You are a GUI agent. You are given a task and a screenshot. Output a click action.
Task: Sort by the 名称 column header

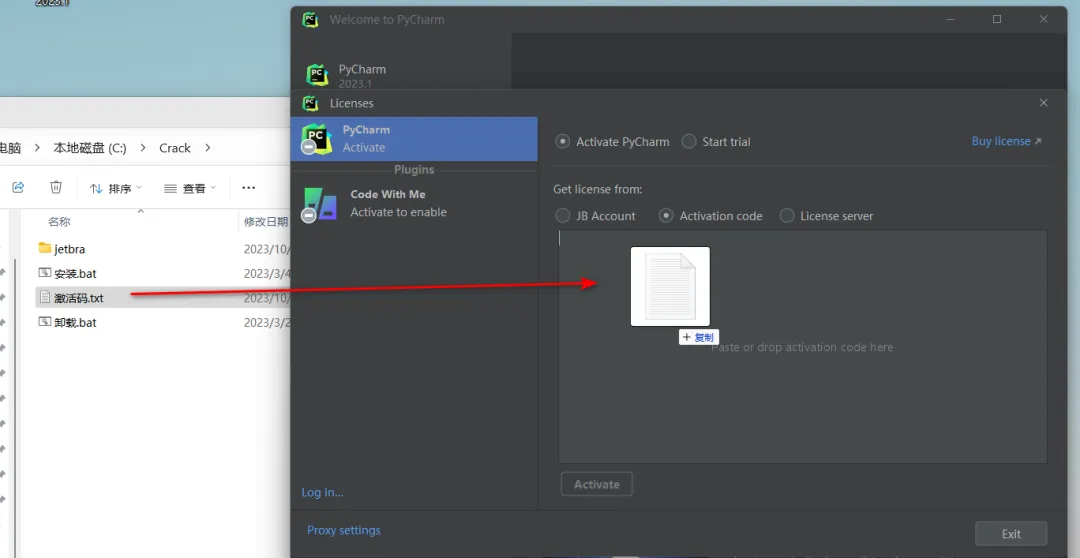point(59,221)
